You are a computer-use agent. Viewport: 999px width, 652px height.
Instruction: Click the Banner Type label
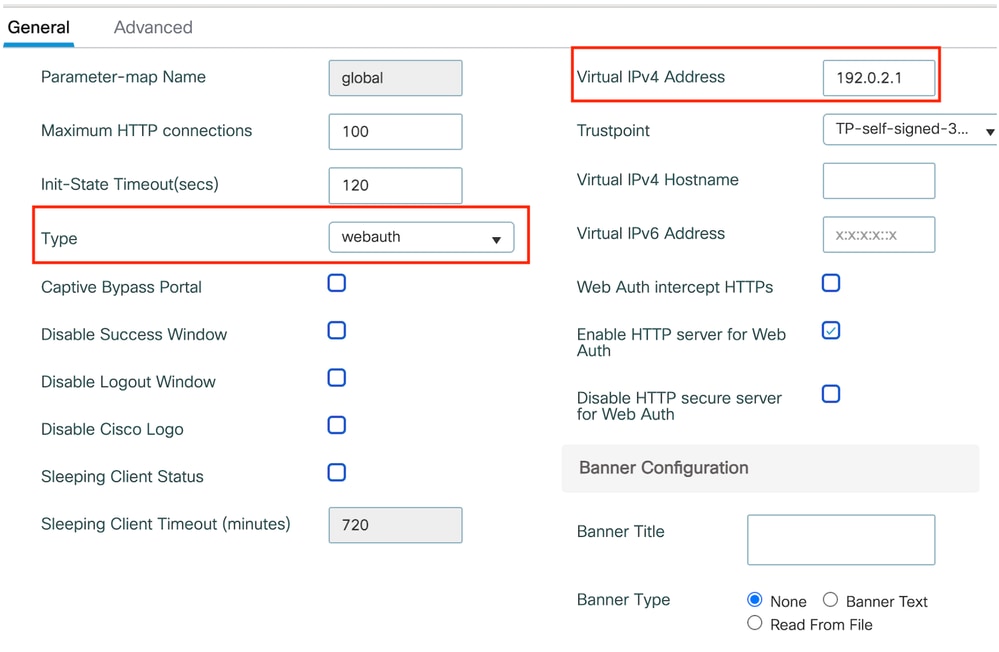tap(623, 600)
